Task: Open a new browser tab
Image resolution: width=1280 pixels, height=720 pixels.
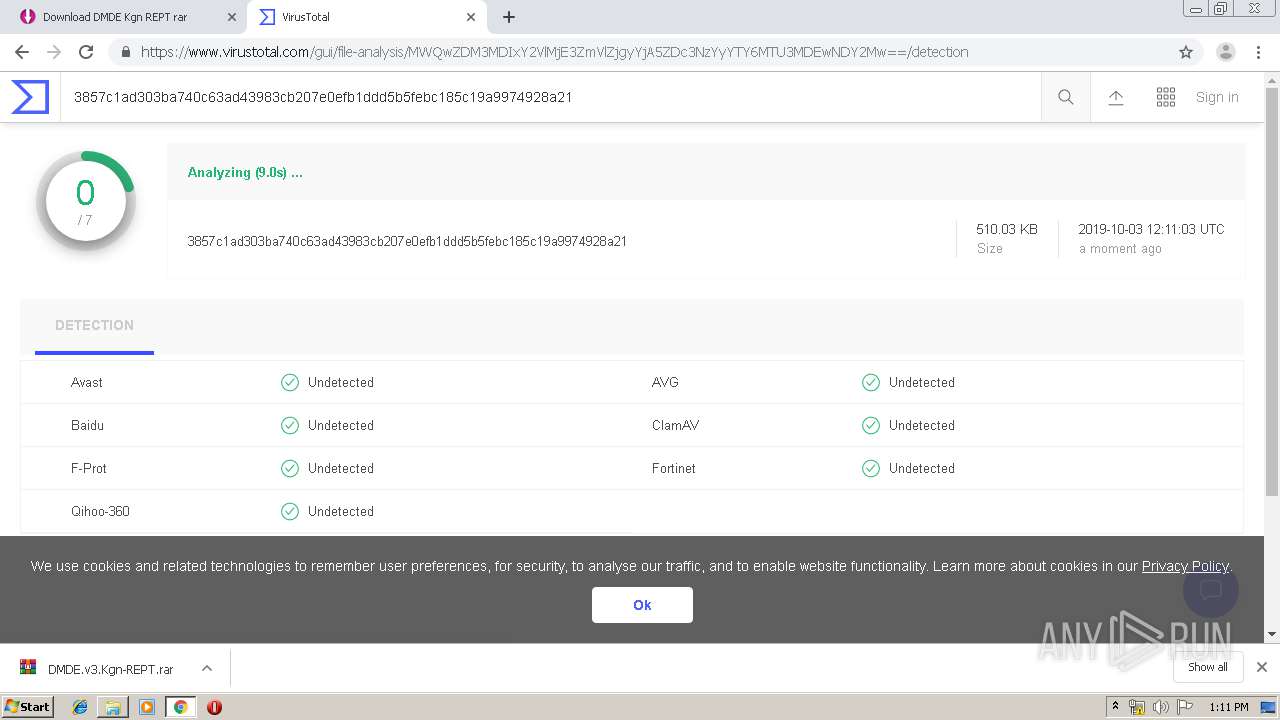Action: pyautogui.click(x=509, y=17)
